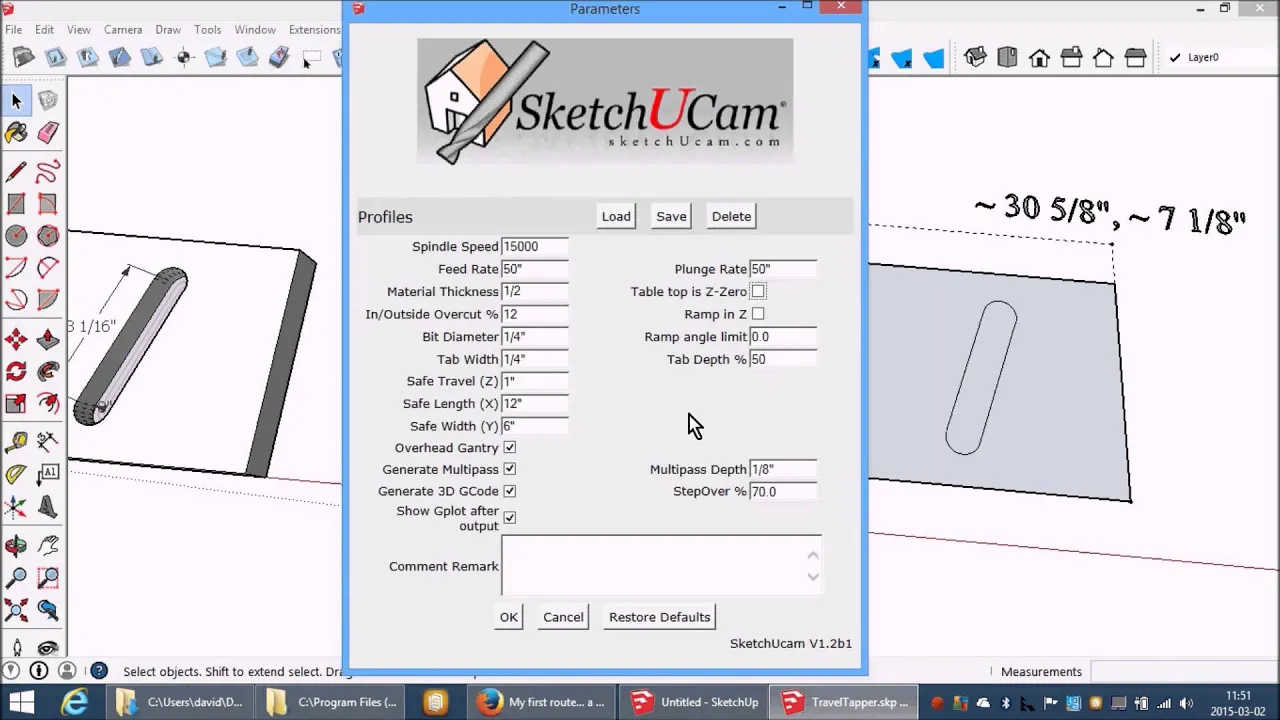The width and height of the screenshot is (1280, 720).
Task: Click the Plunge Rate field
Action: point(783,269)
